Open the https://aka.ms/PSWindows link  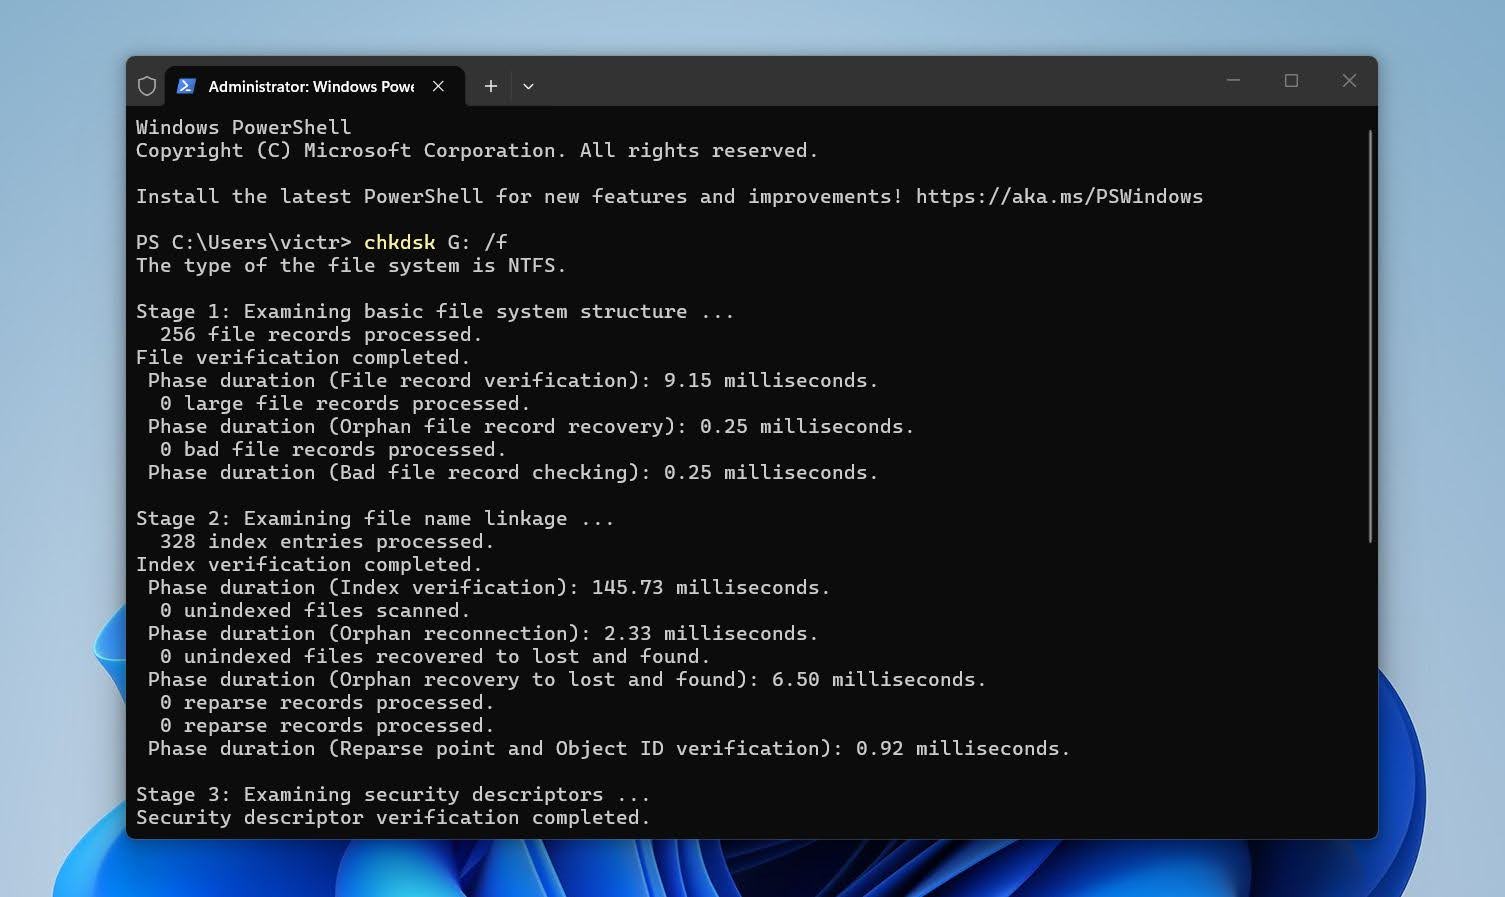(1058, 196)
